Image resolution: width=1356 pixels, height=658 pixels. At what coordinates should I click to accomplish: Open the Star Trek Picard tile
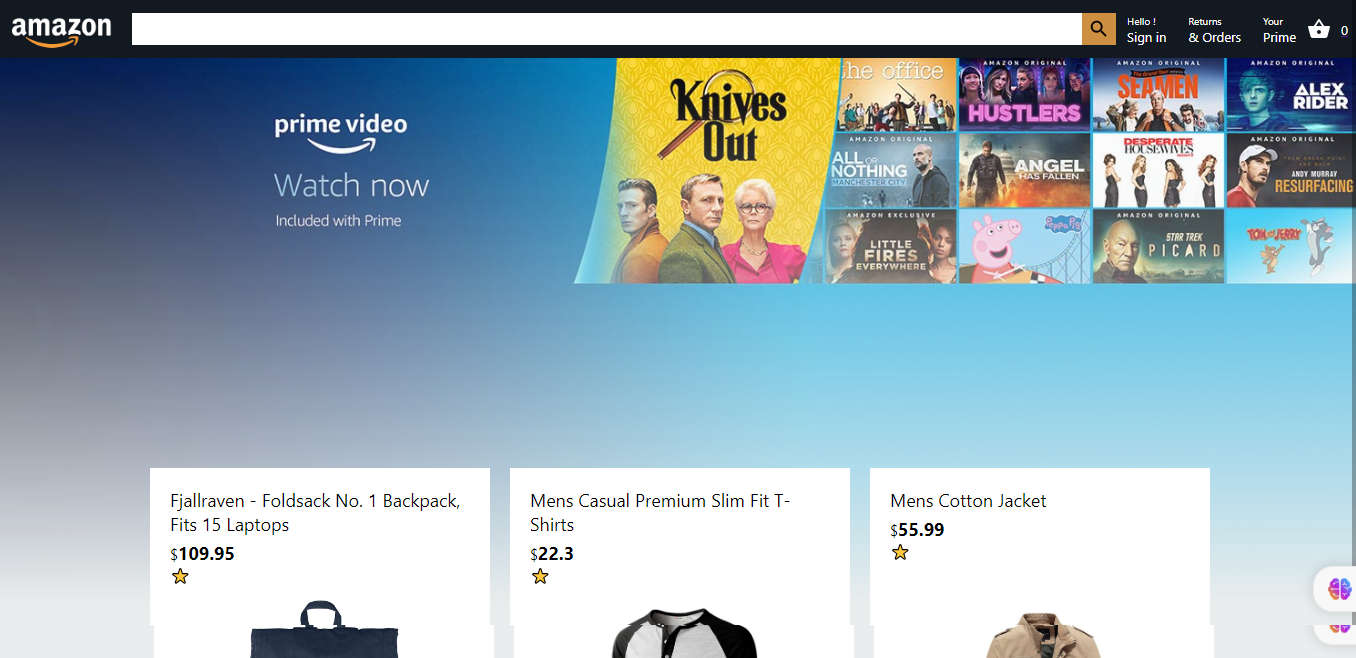click(1158, 246)
